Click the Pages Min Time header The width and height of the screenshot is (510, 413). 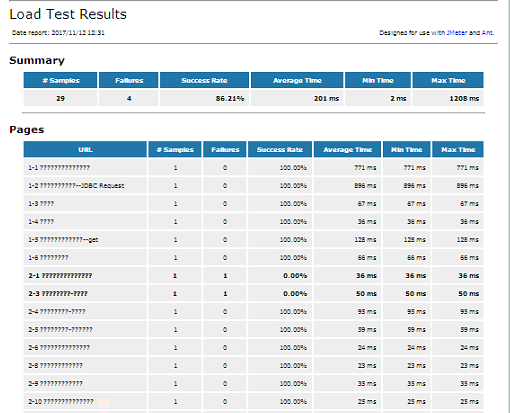pyautogui.click(x=407, y=149)
